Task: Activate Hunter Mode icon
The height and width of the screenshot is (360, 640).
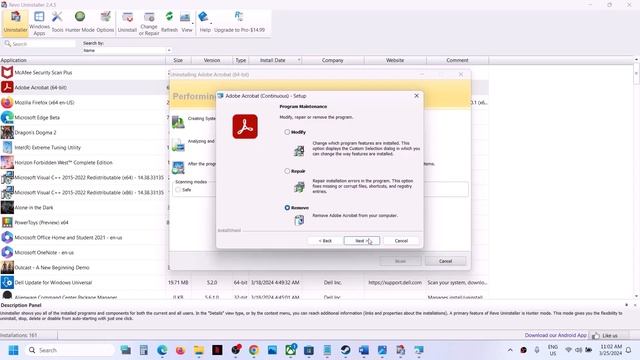Action: (80, 22)
